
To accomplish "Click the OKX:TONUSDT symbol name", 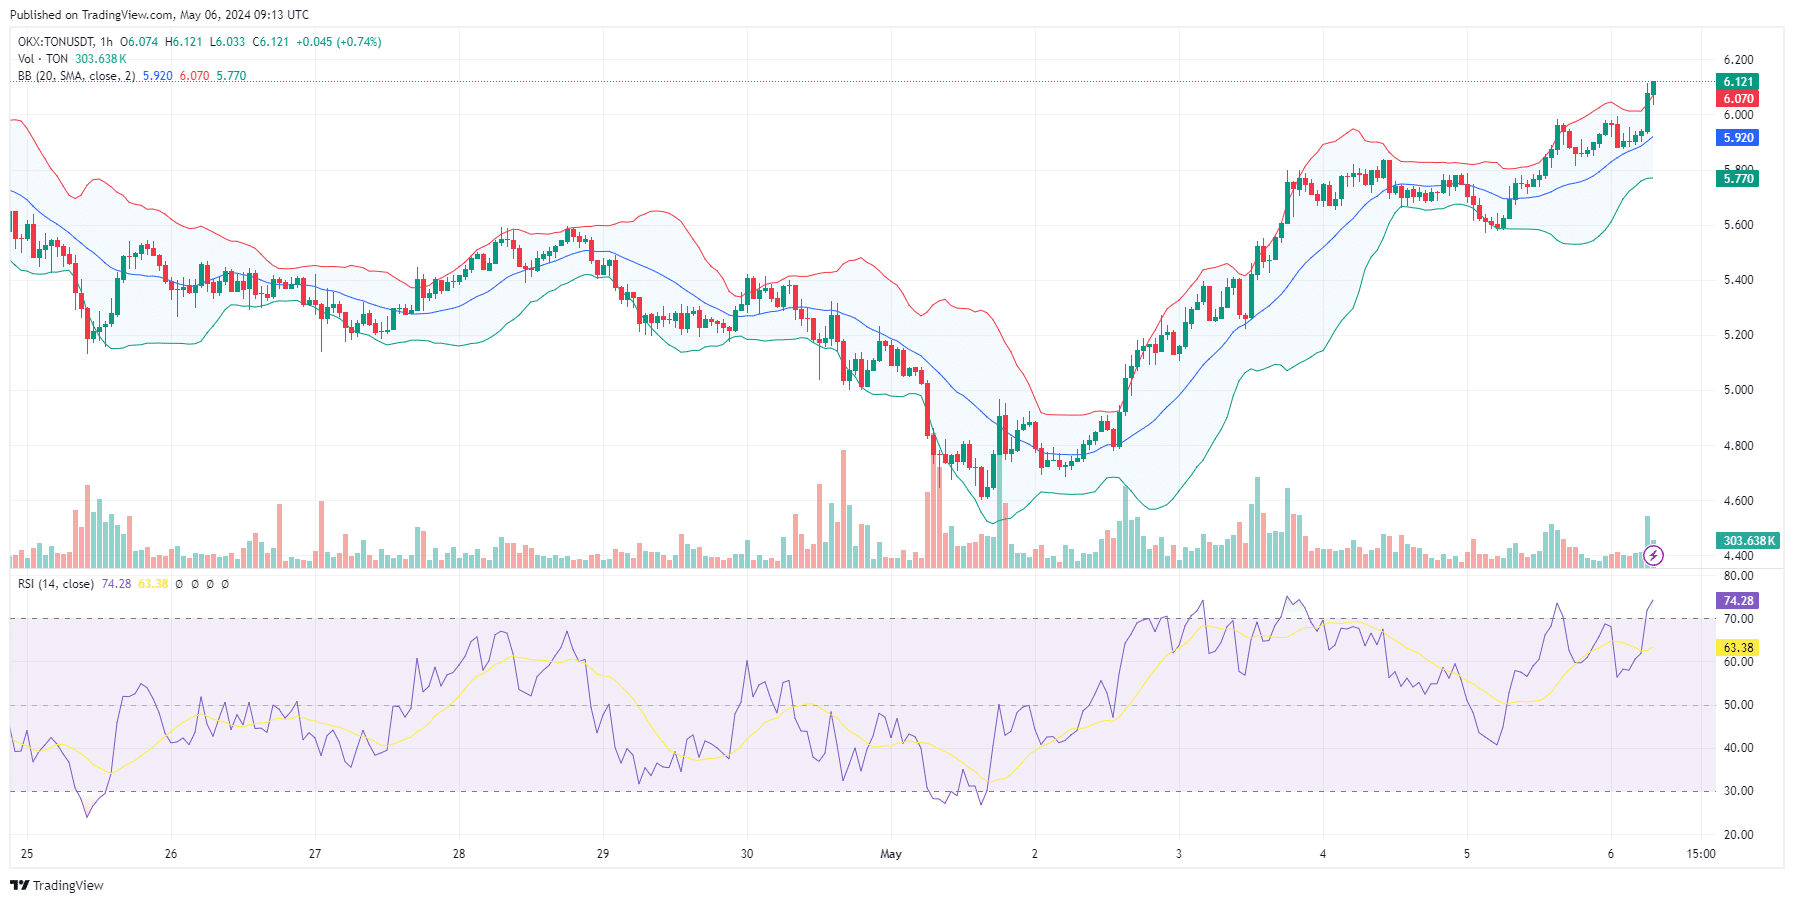I will click(x=56, y=42).
